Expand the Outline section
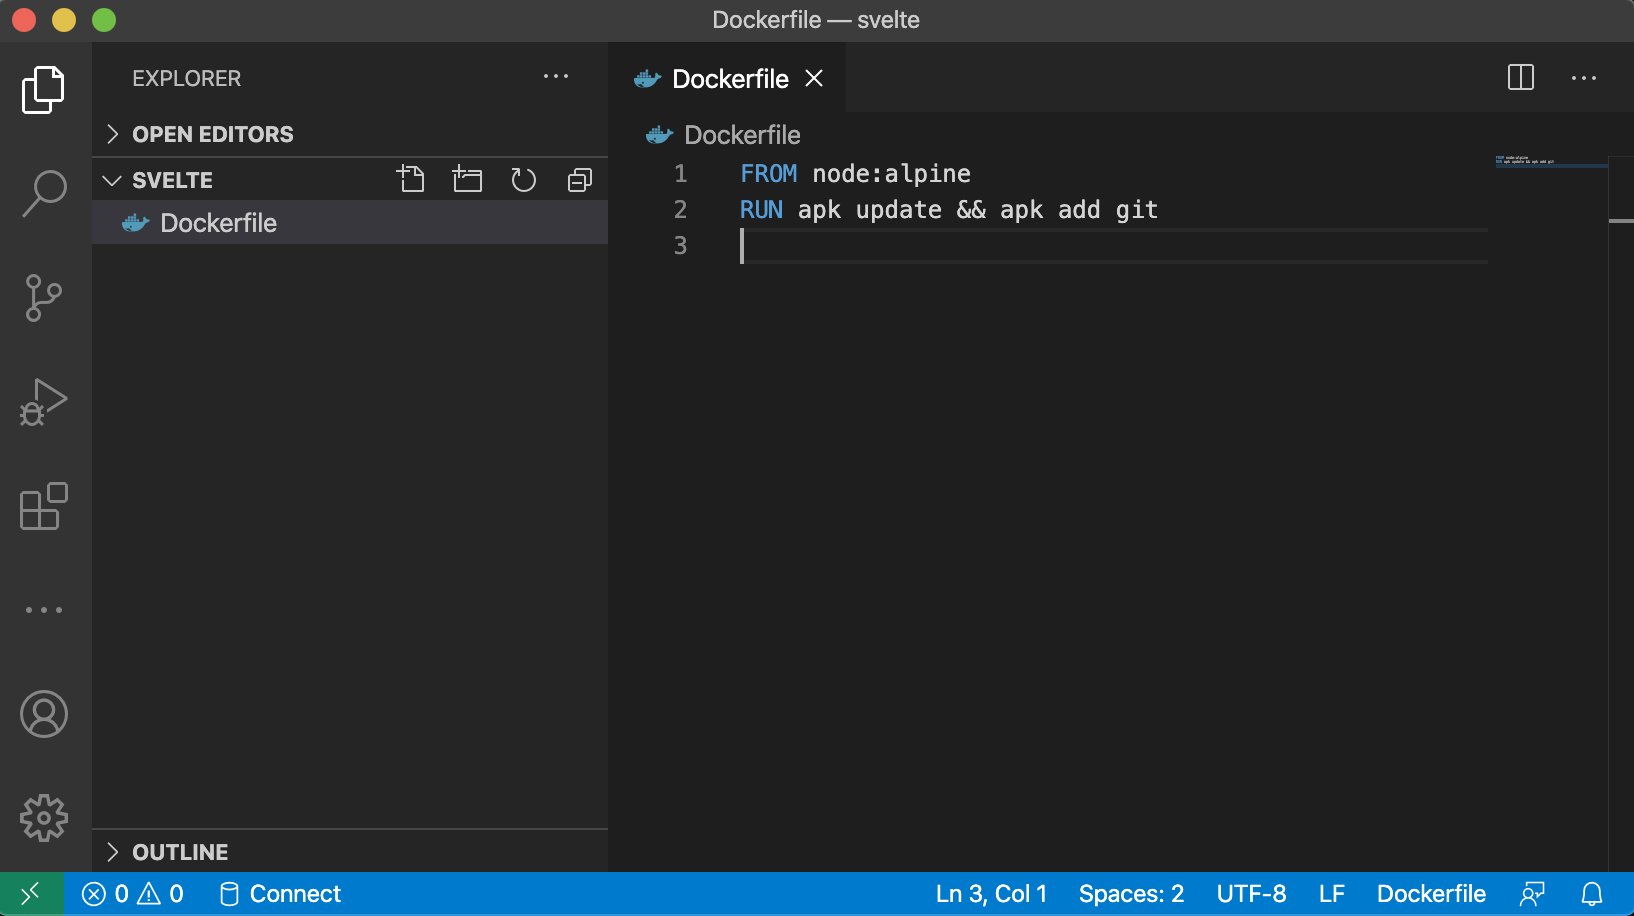 [x=350, y=852]
